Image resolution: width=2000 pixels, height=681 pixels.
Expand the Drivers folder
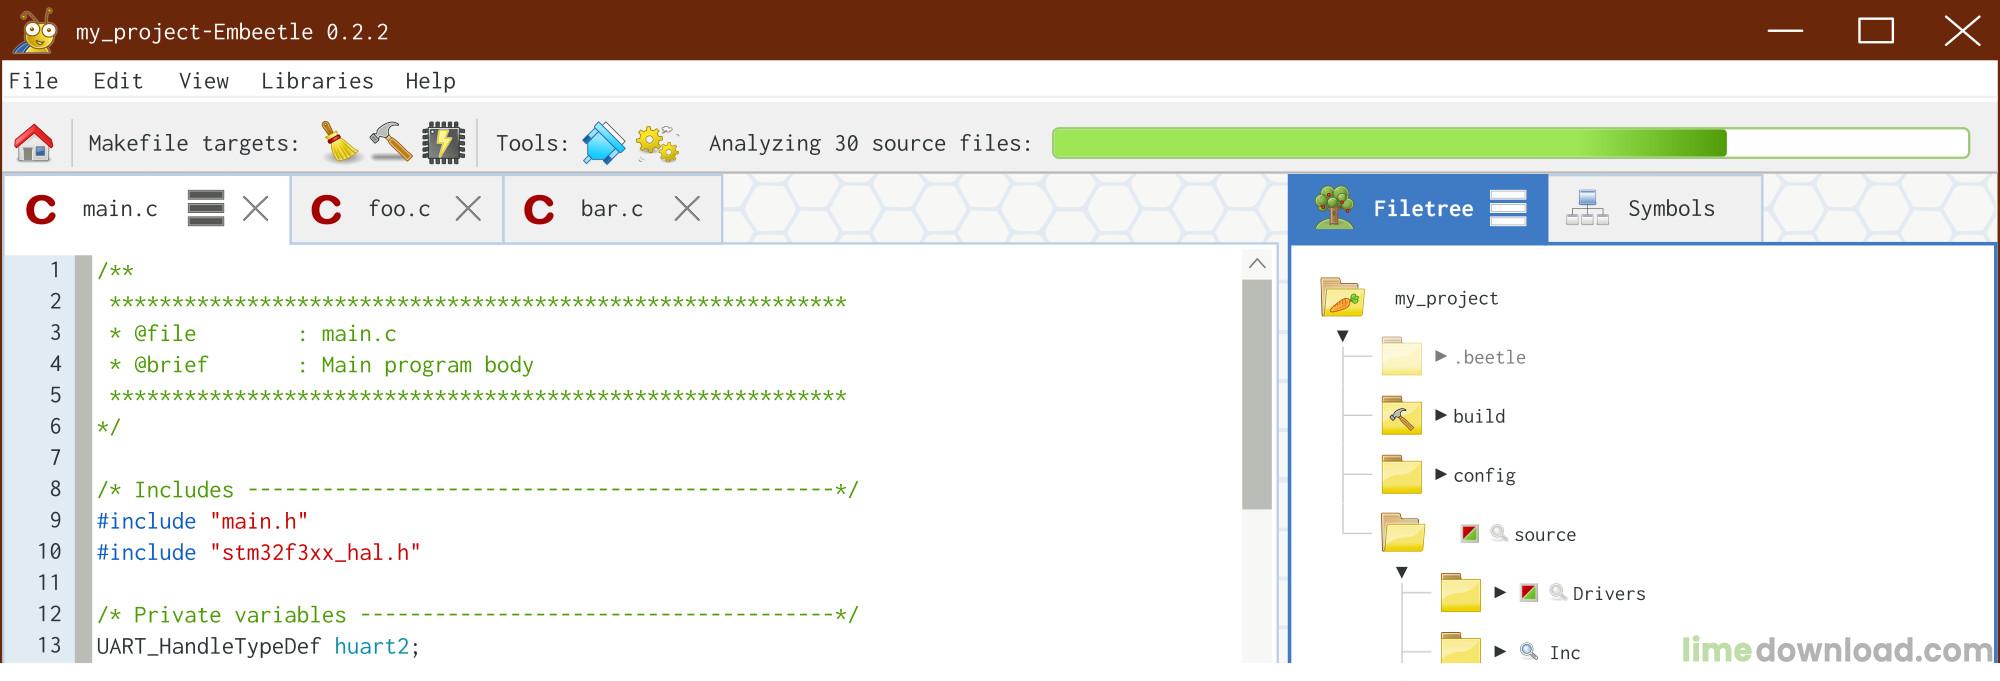(1500, 592)
